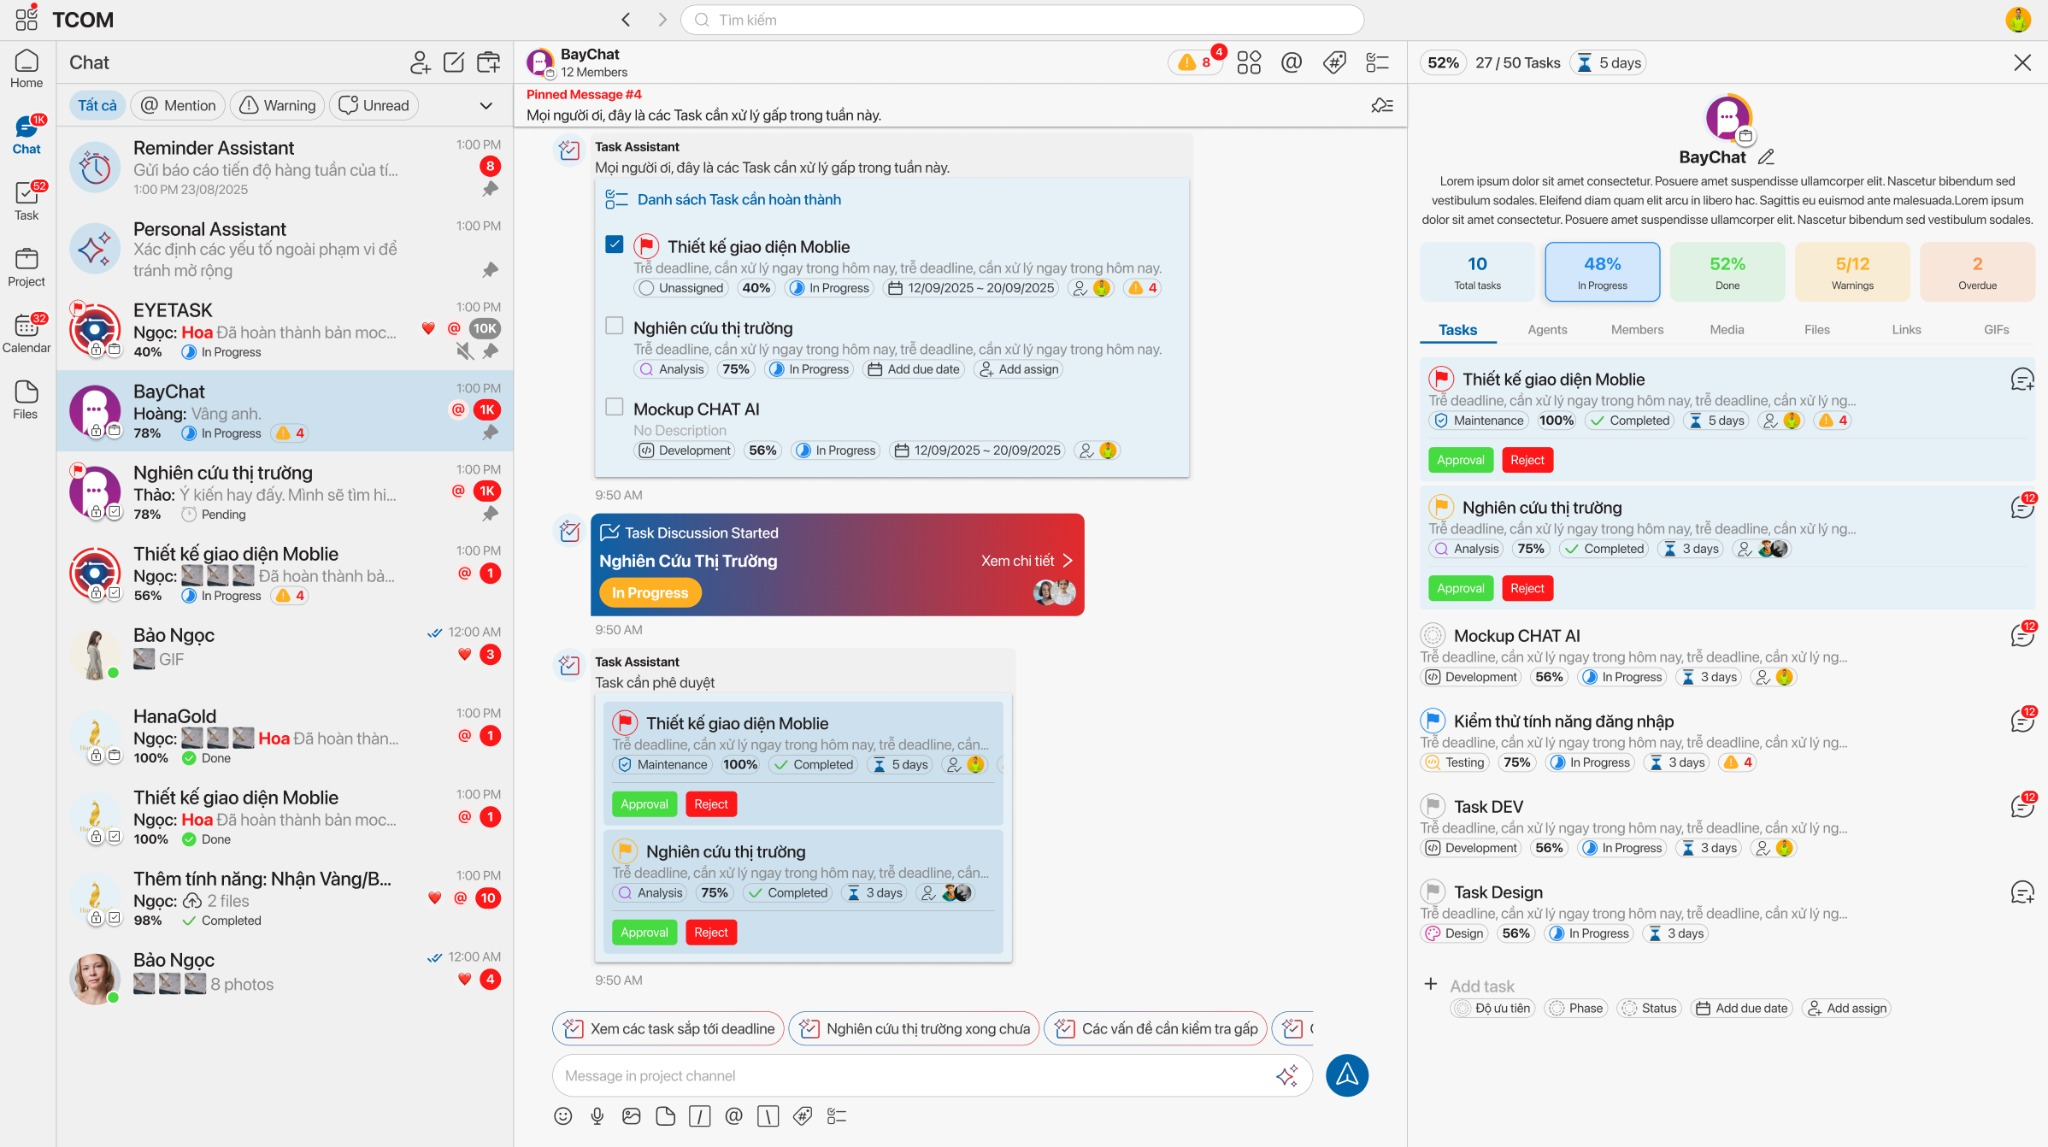Viewport: 2048px width, 1147px height.
Task: Start voice recording with the microphone icon
Action: tap(597, 1116)
